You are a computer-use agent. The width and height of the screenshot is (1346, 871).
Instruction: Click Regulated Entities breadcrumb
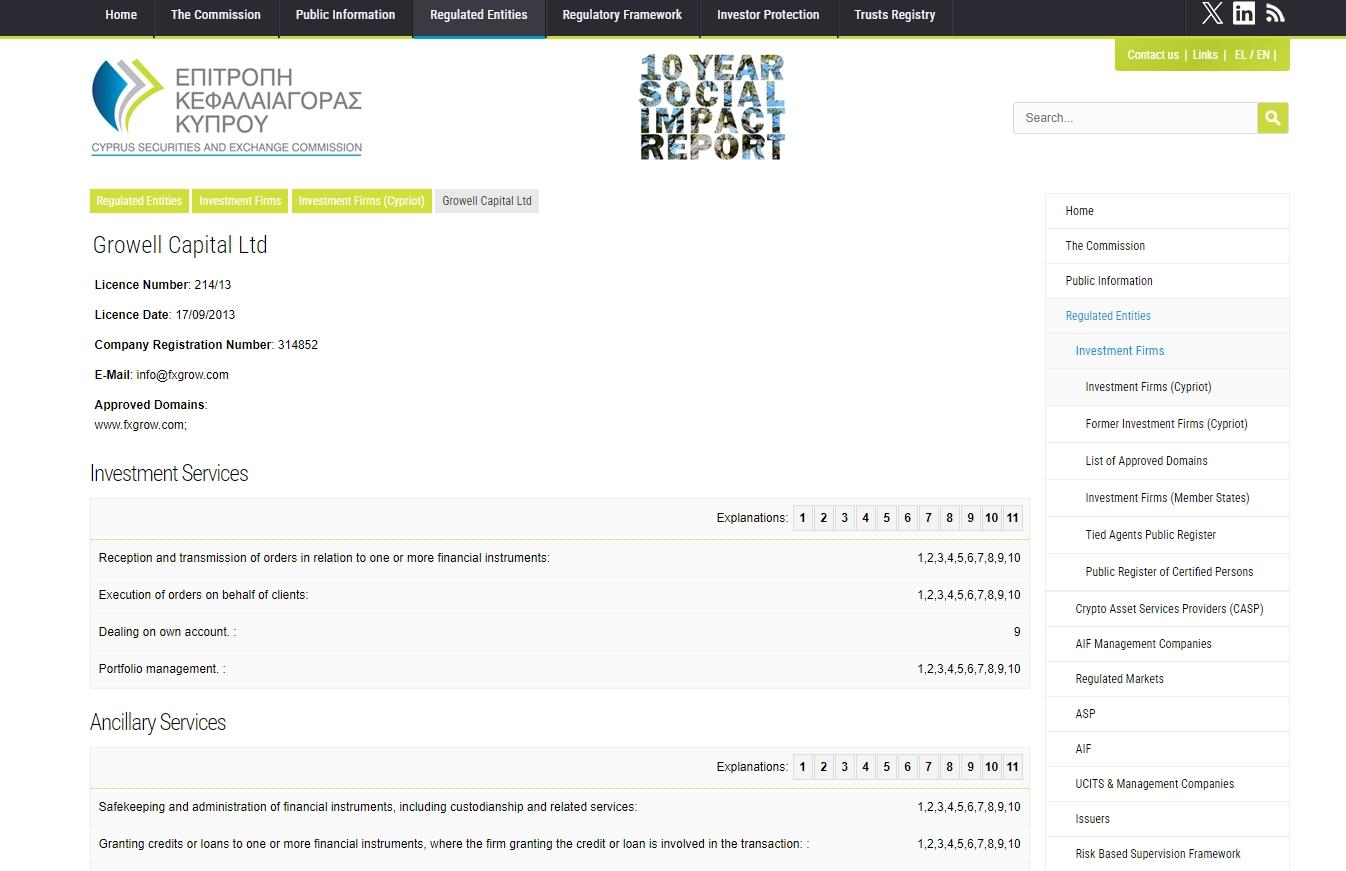(139, 201)
